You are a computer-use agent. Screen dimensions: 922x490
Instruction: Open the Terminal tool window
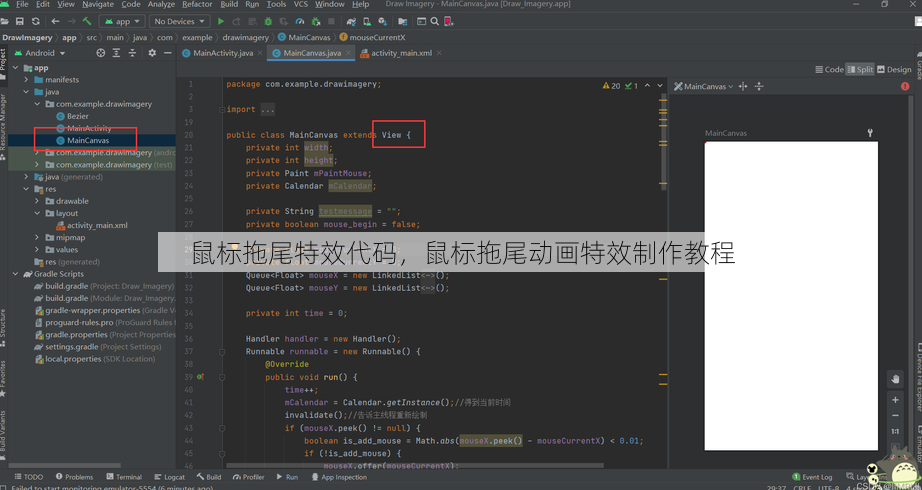tap(124, 477)
